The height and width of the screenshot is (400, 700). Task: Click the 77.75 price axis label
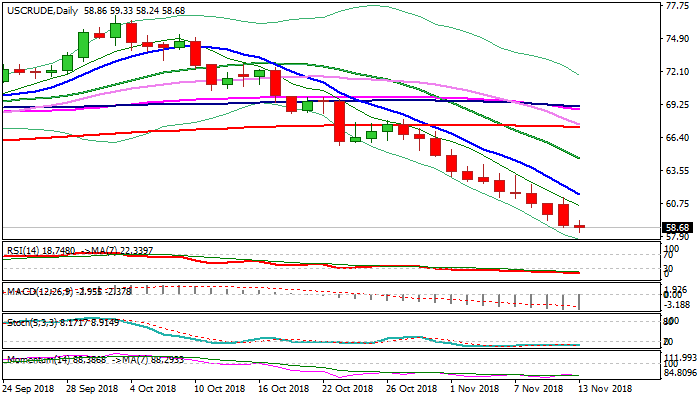[677, 5]
